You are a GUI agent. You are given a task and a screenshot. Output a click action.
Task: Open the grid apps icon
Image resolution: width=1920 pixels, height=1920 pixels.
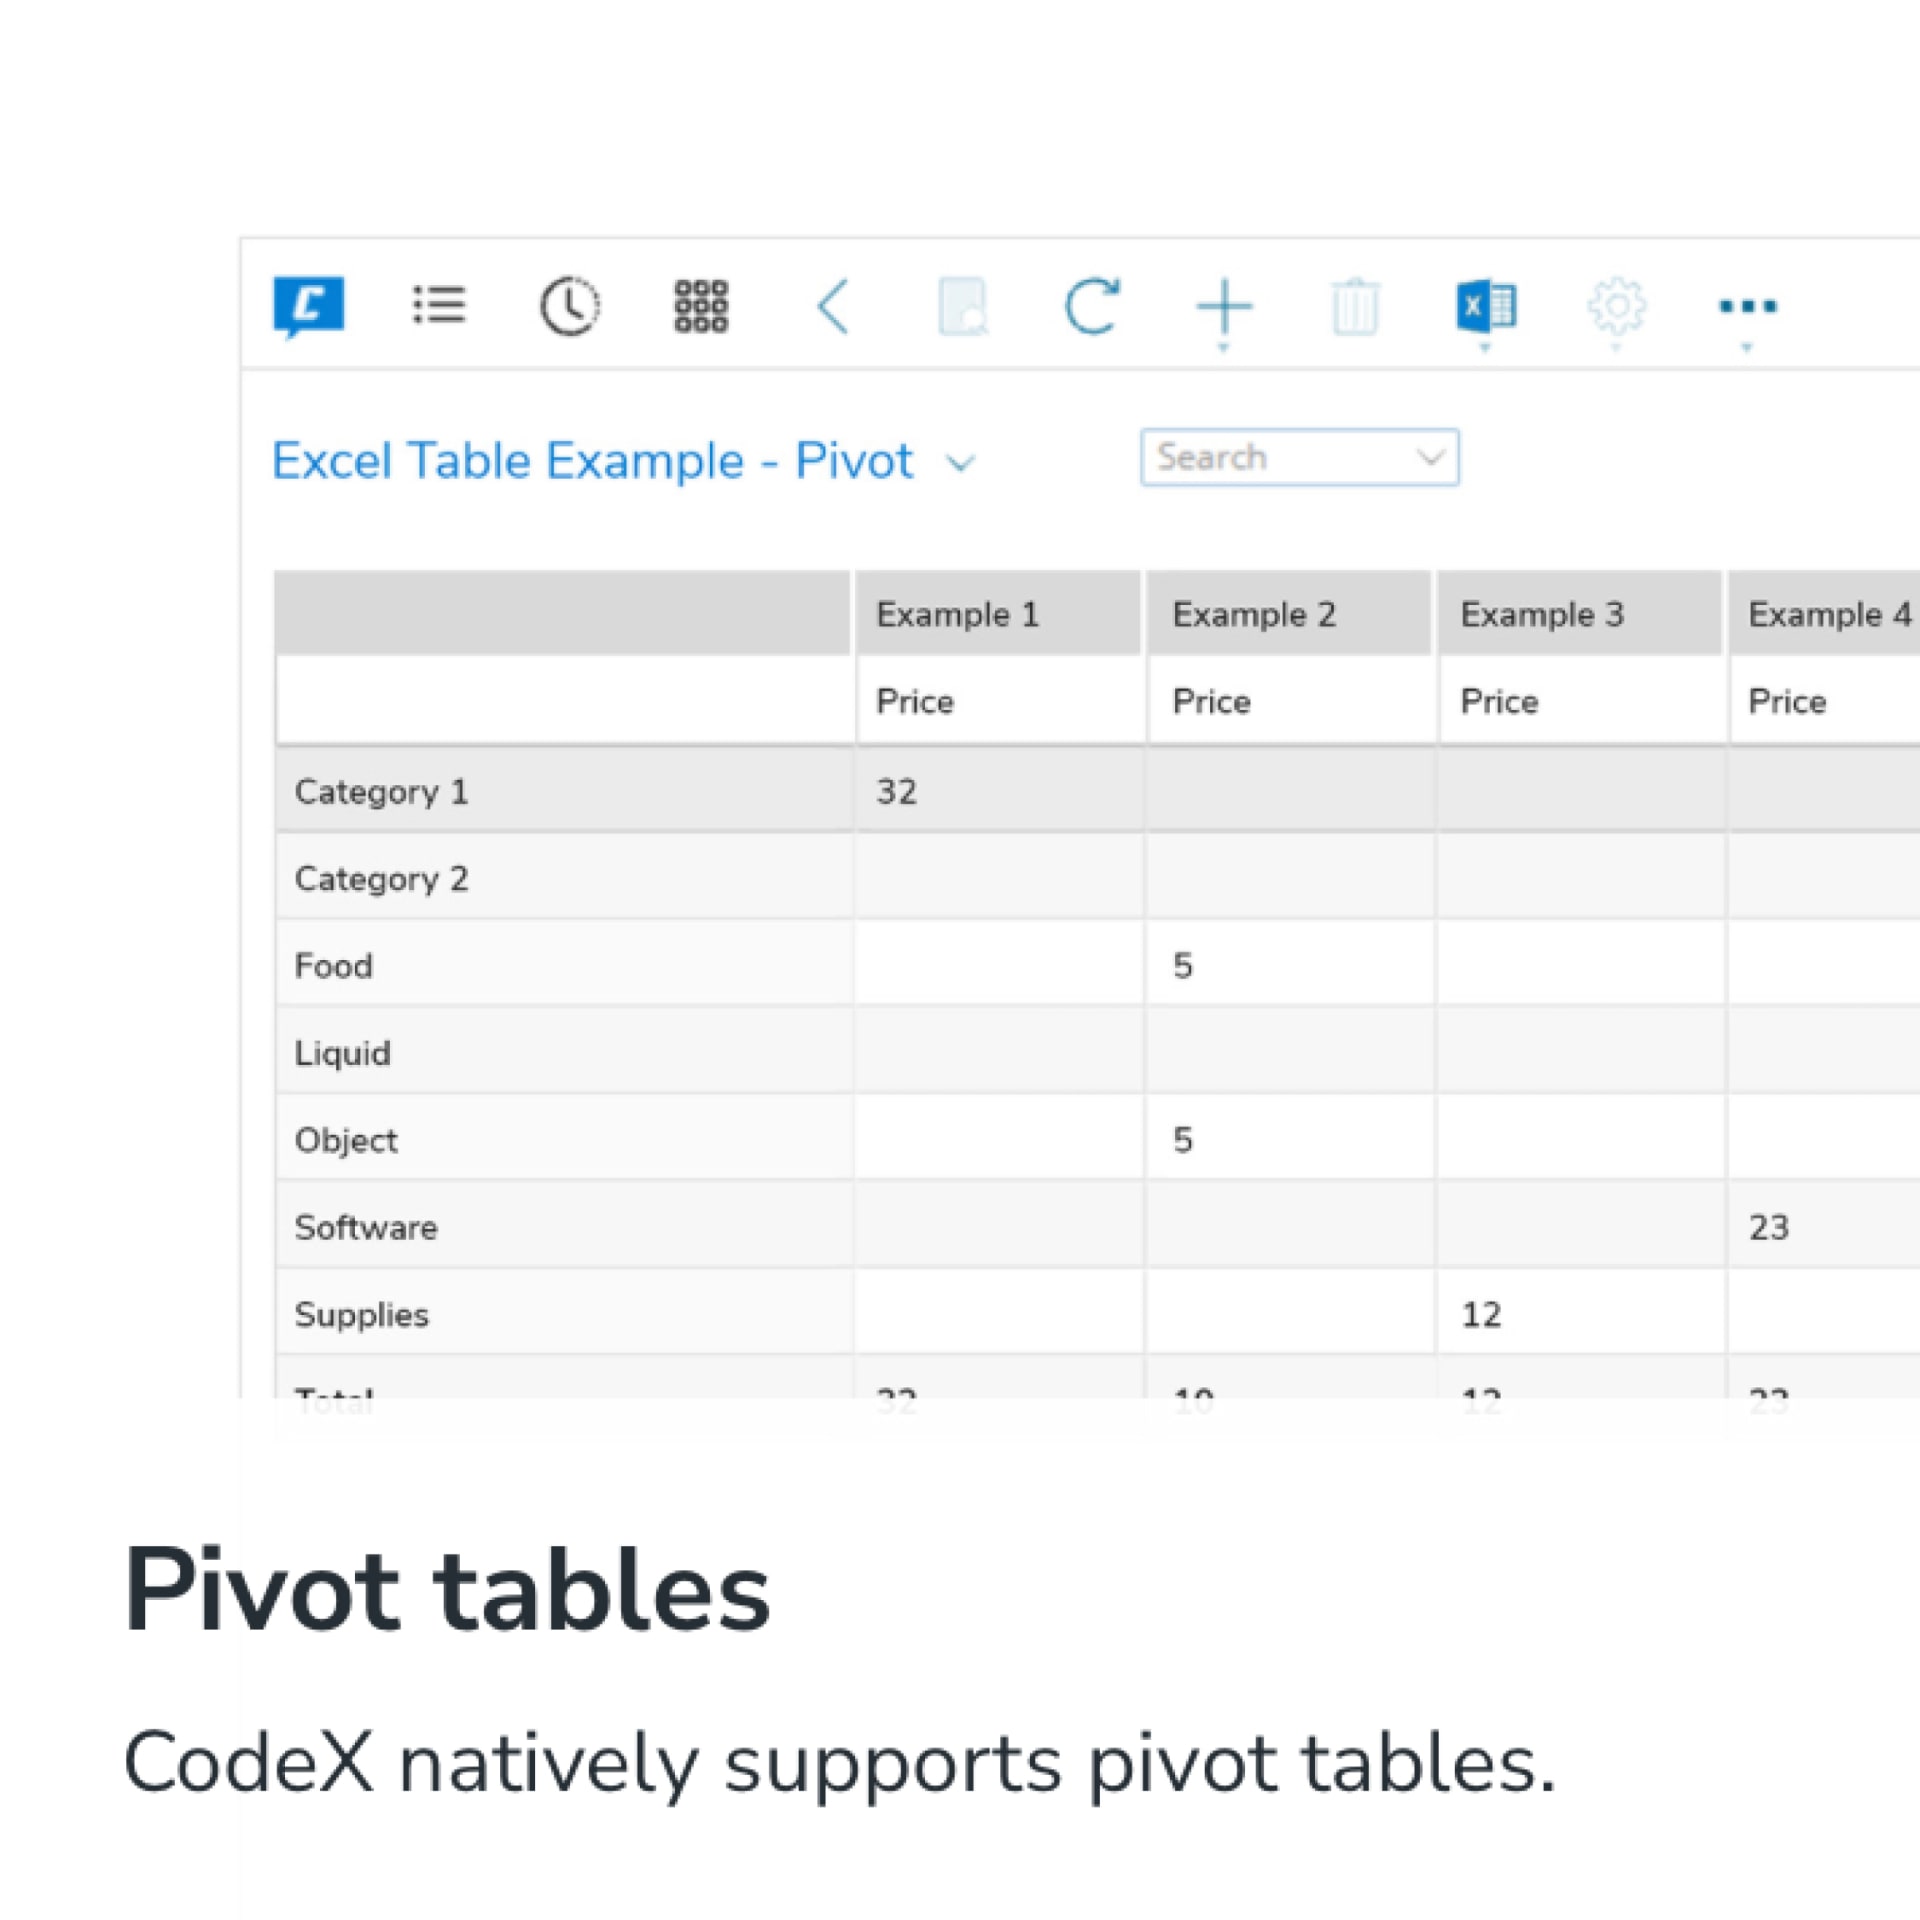click(701, 305)
